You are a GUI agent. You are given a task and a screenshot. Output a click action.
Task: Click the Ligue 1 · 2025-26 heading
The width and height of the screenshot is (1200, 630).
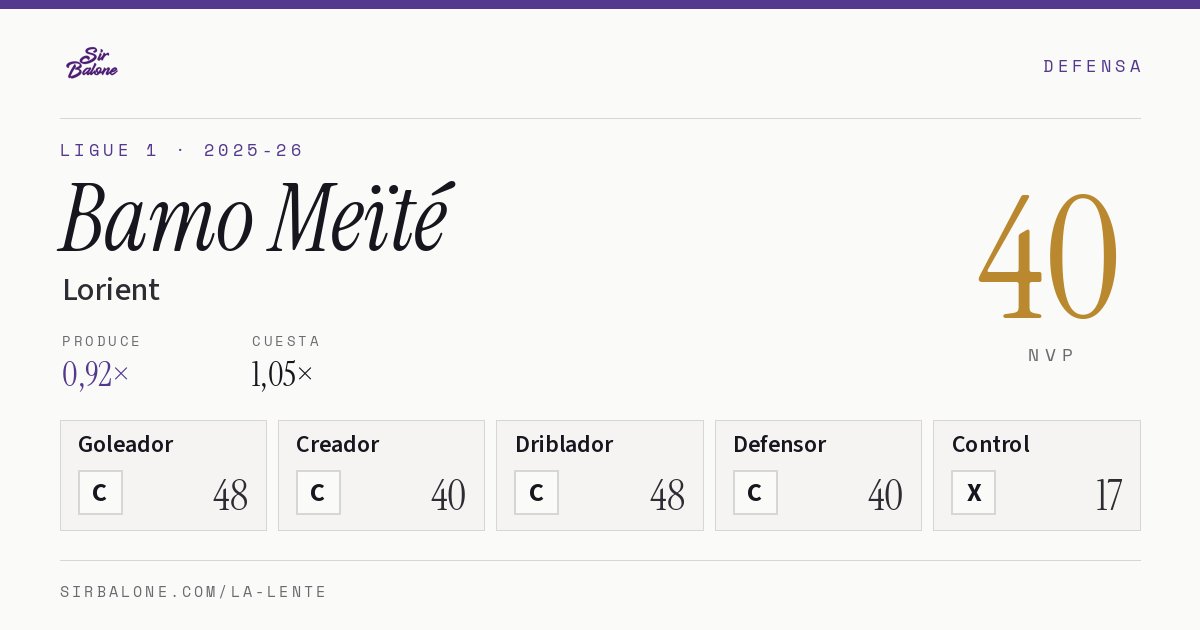pyautogui.click(x=182, y=150)
